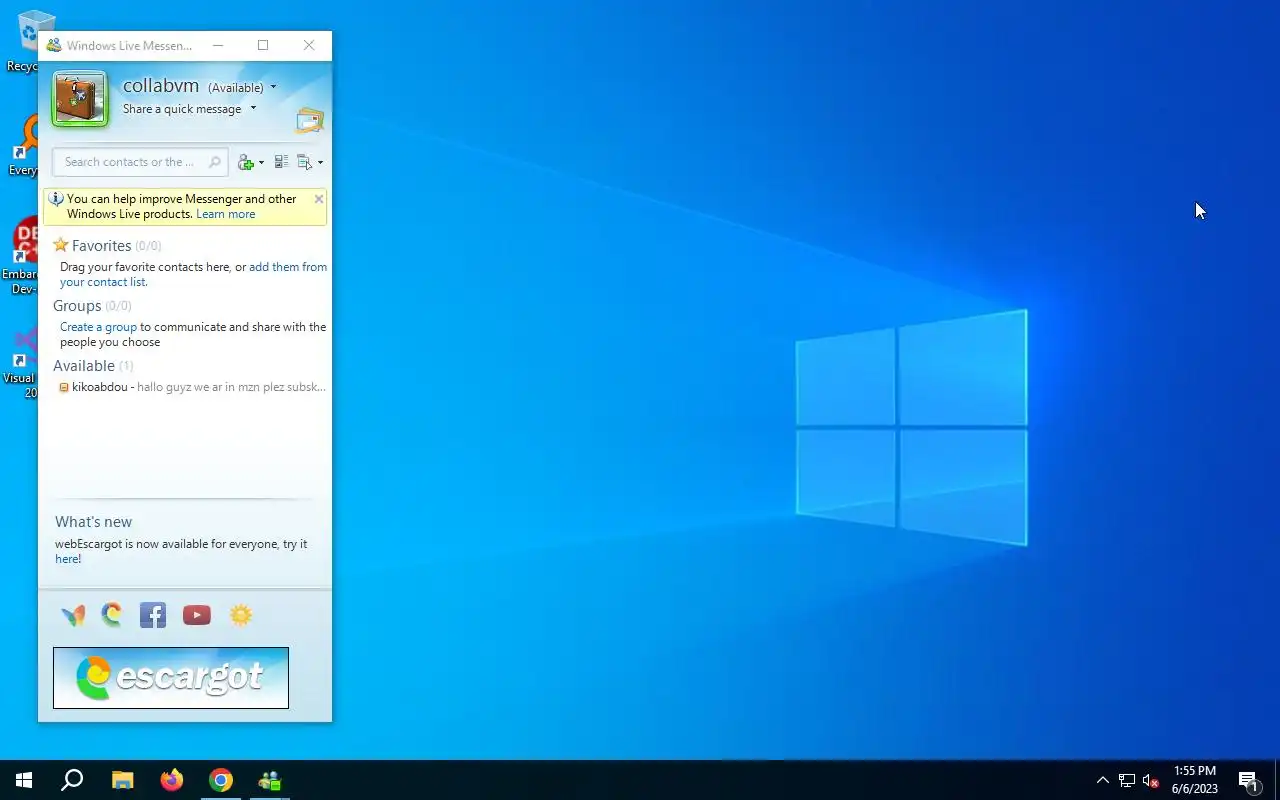This screenshot has height=800, width=1280.
Task: Click the muted volume tray icon
Action: point(1150,780)
